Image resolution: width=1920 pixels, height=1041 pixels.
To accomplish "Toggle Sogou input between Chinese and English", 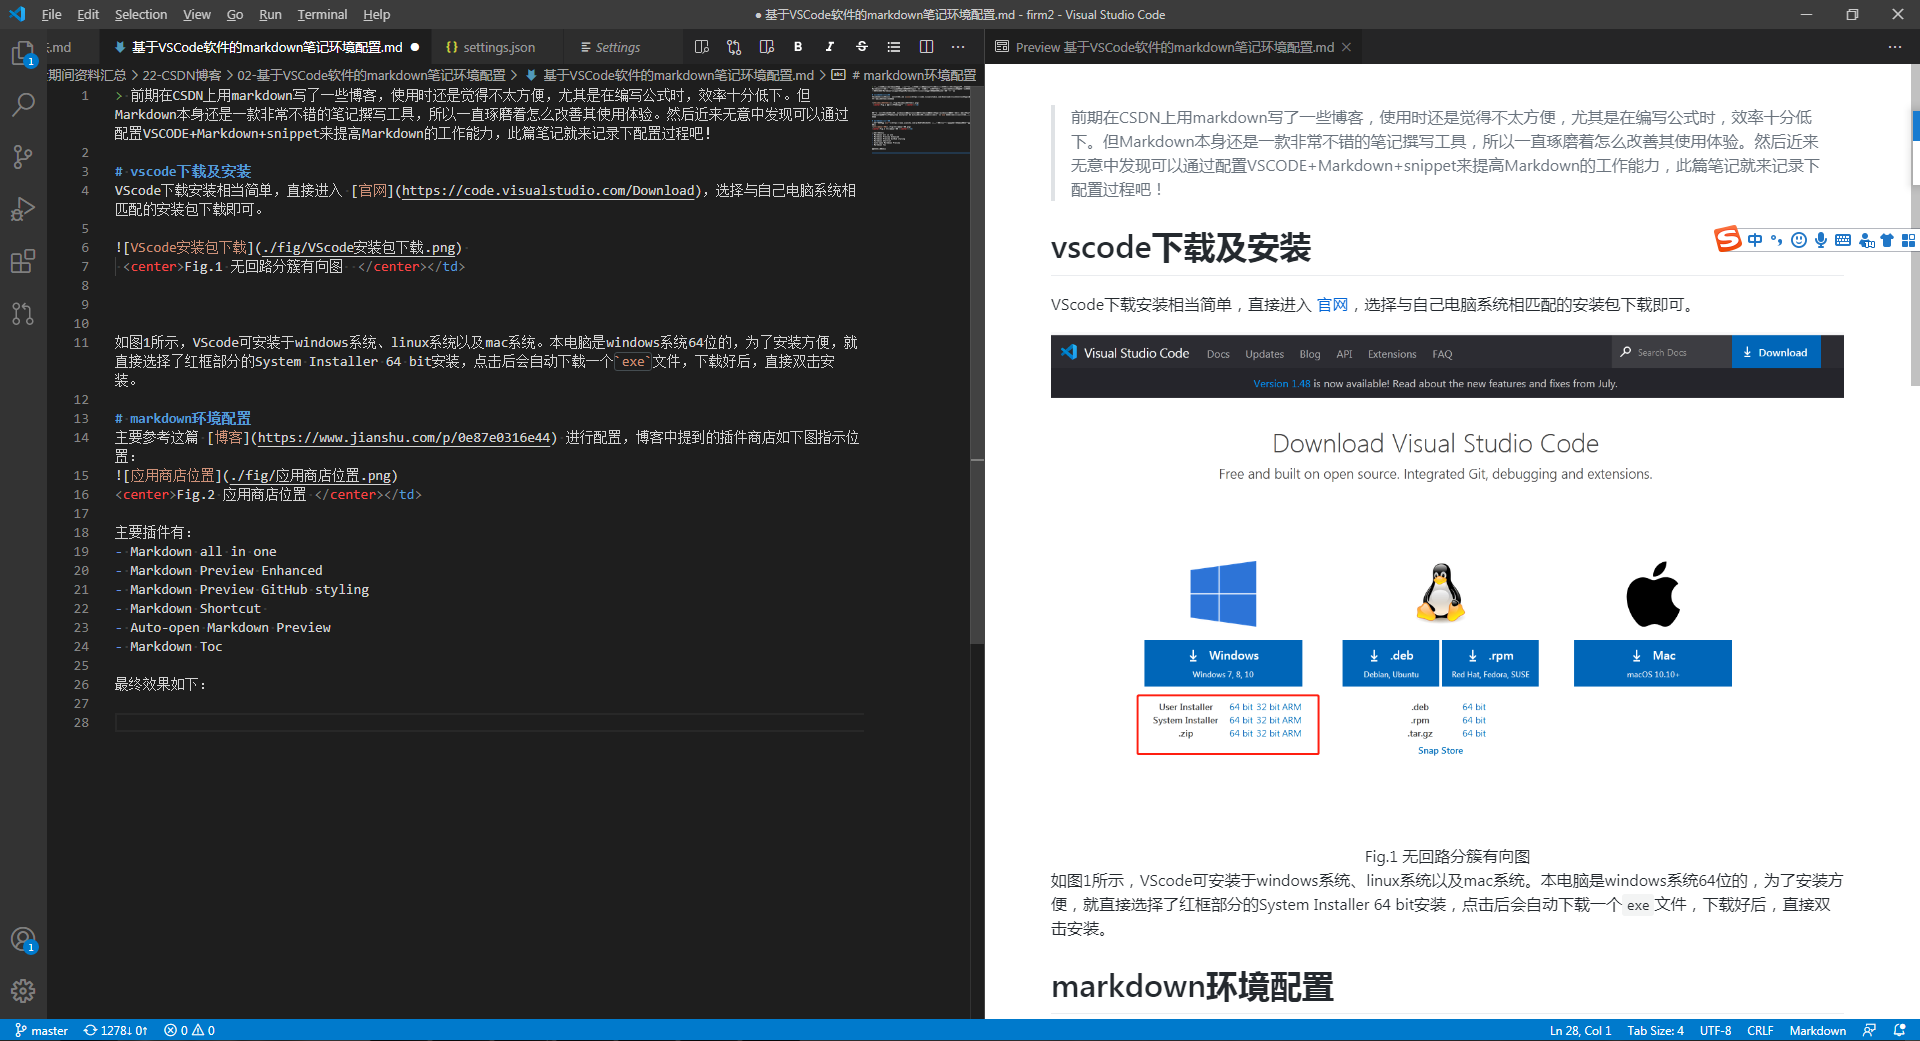I will pyautogui.click(x=1755, y=240).
